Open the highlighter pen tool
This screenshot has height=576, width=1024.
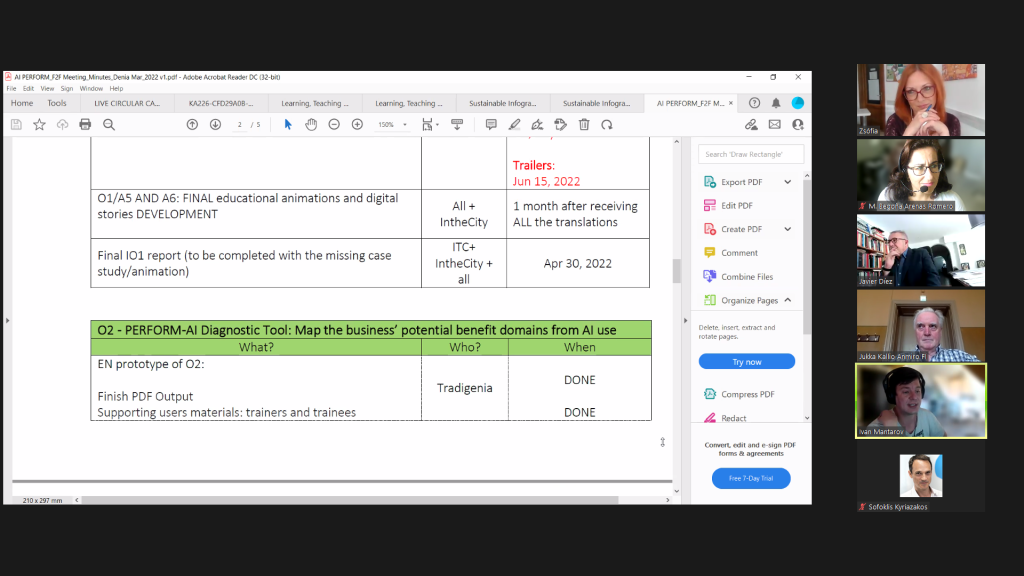(514, 124)
